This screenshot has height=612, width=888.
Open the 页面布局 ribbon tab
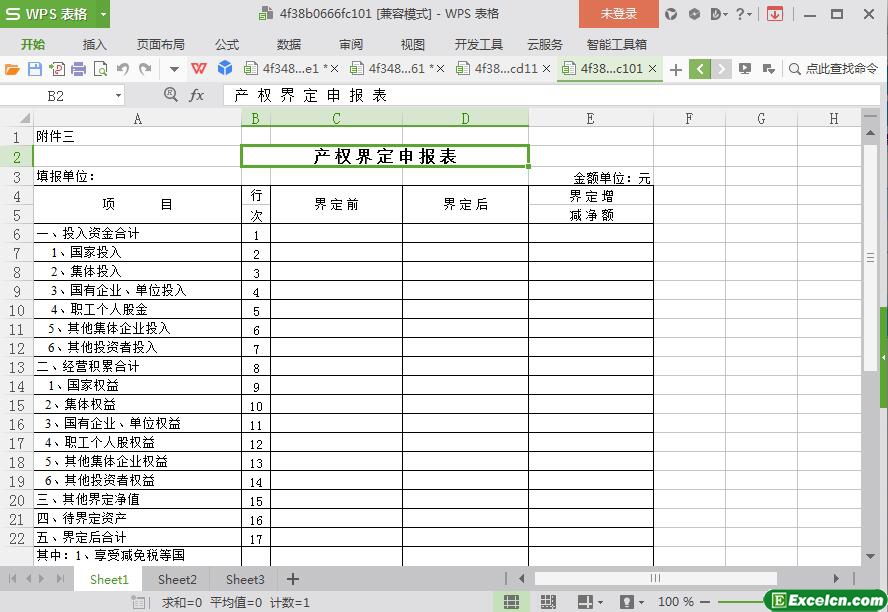point(160,44)
